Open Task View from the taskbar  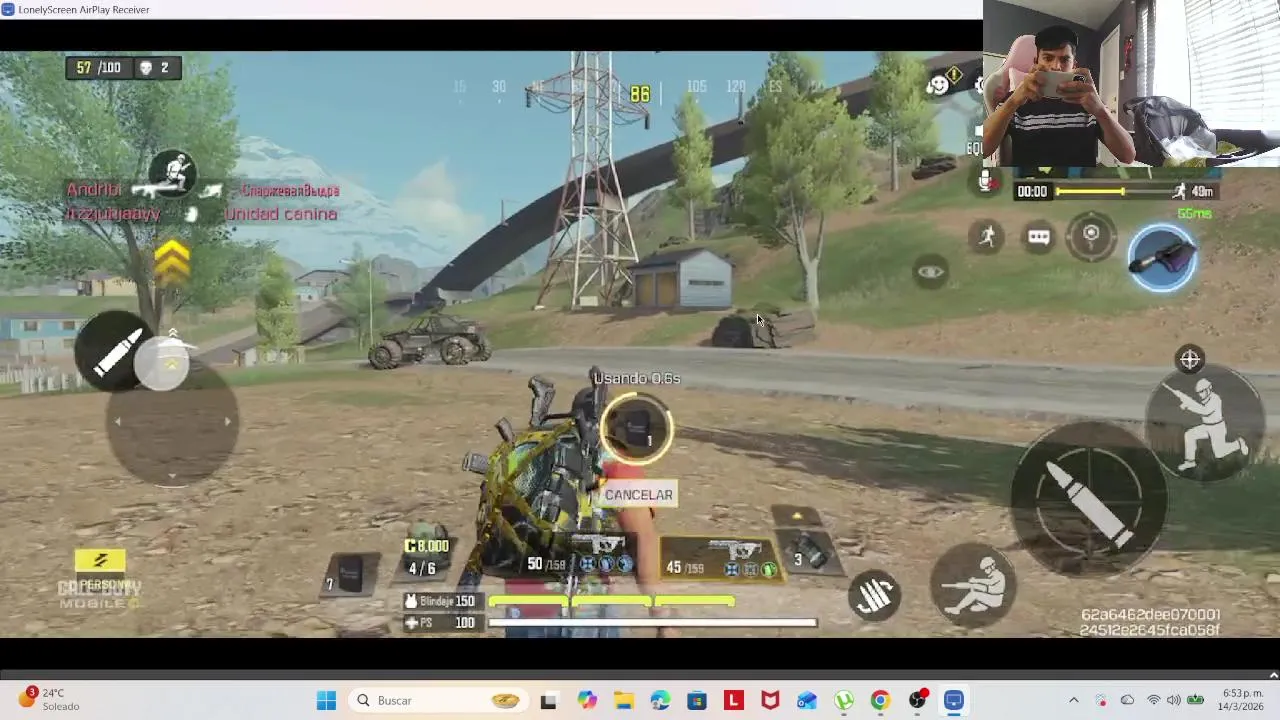coord(548,700)
